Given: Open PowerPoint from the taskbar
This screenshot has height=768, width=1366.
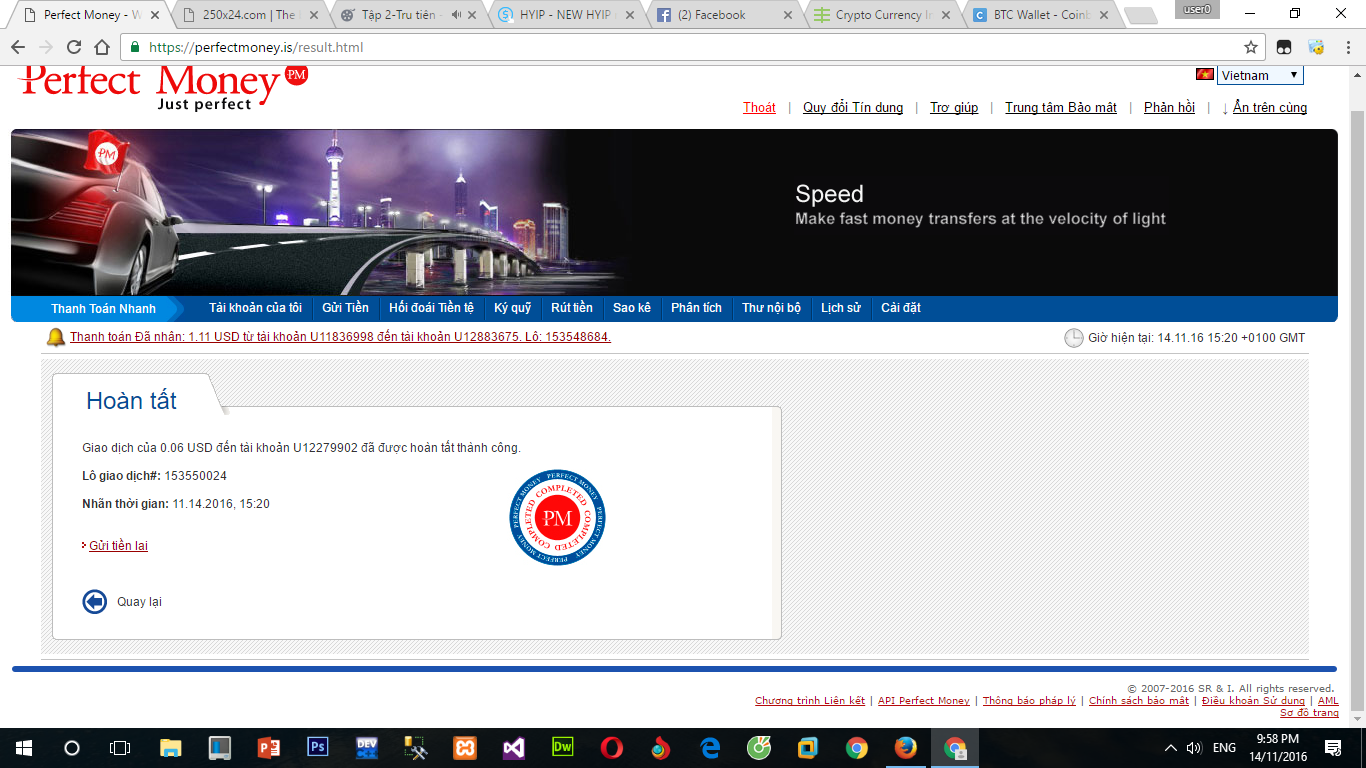Looking at the screenshot, I should pos(268,747).
